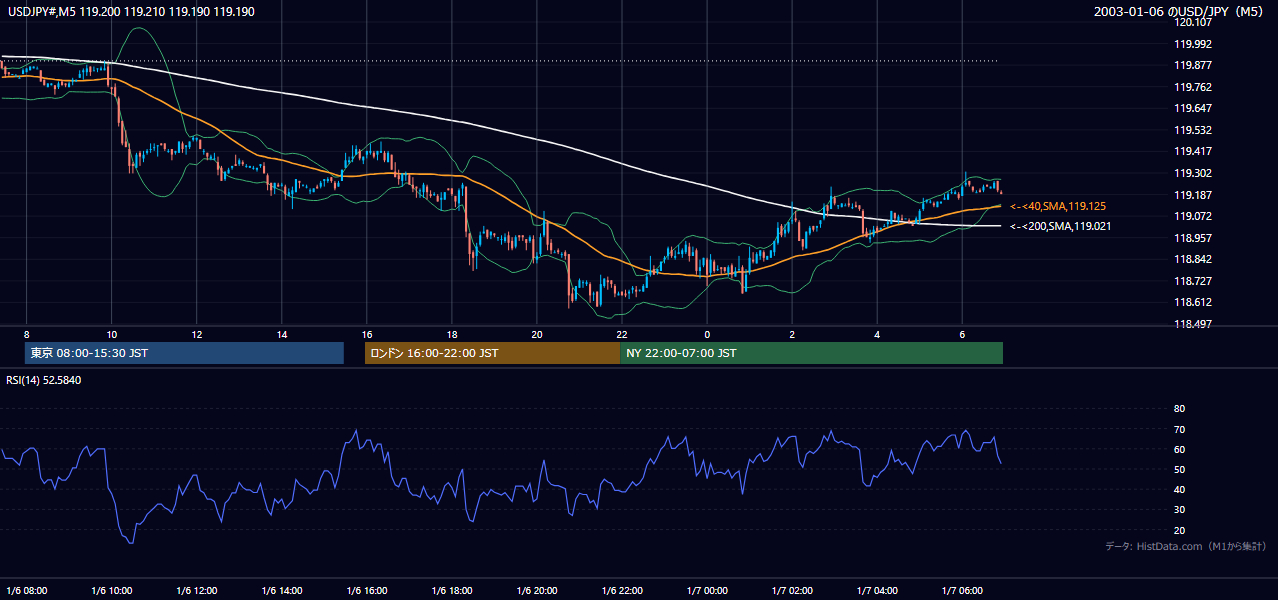Screen dimensions: 1278x600
Task: Click hour tick 8 on chart axis
Action: [27, 334]
